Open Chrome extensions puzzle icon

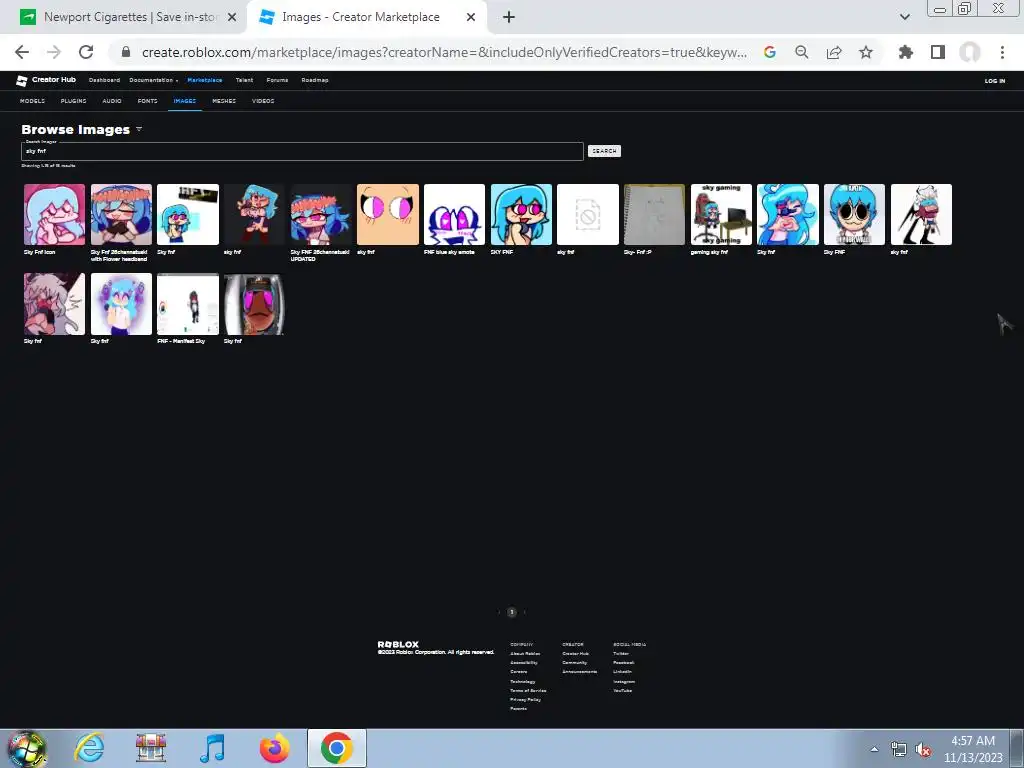[x=905, y=52]
